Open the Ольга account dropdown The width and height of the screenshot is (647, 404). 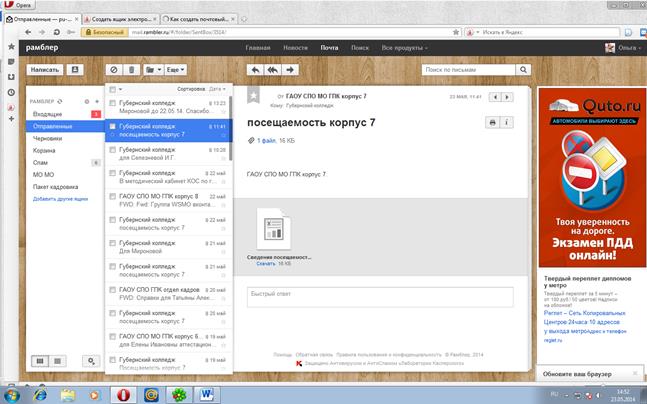[623, 48]
